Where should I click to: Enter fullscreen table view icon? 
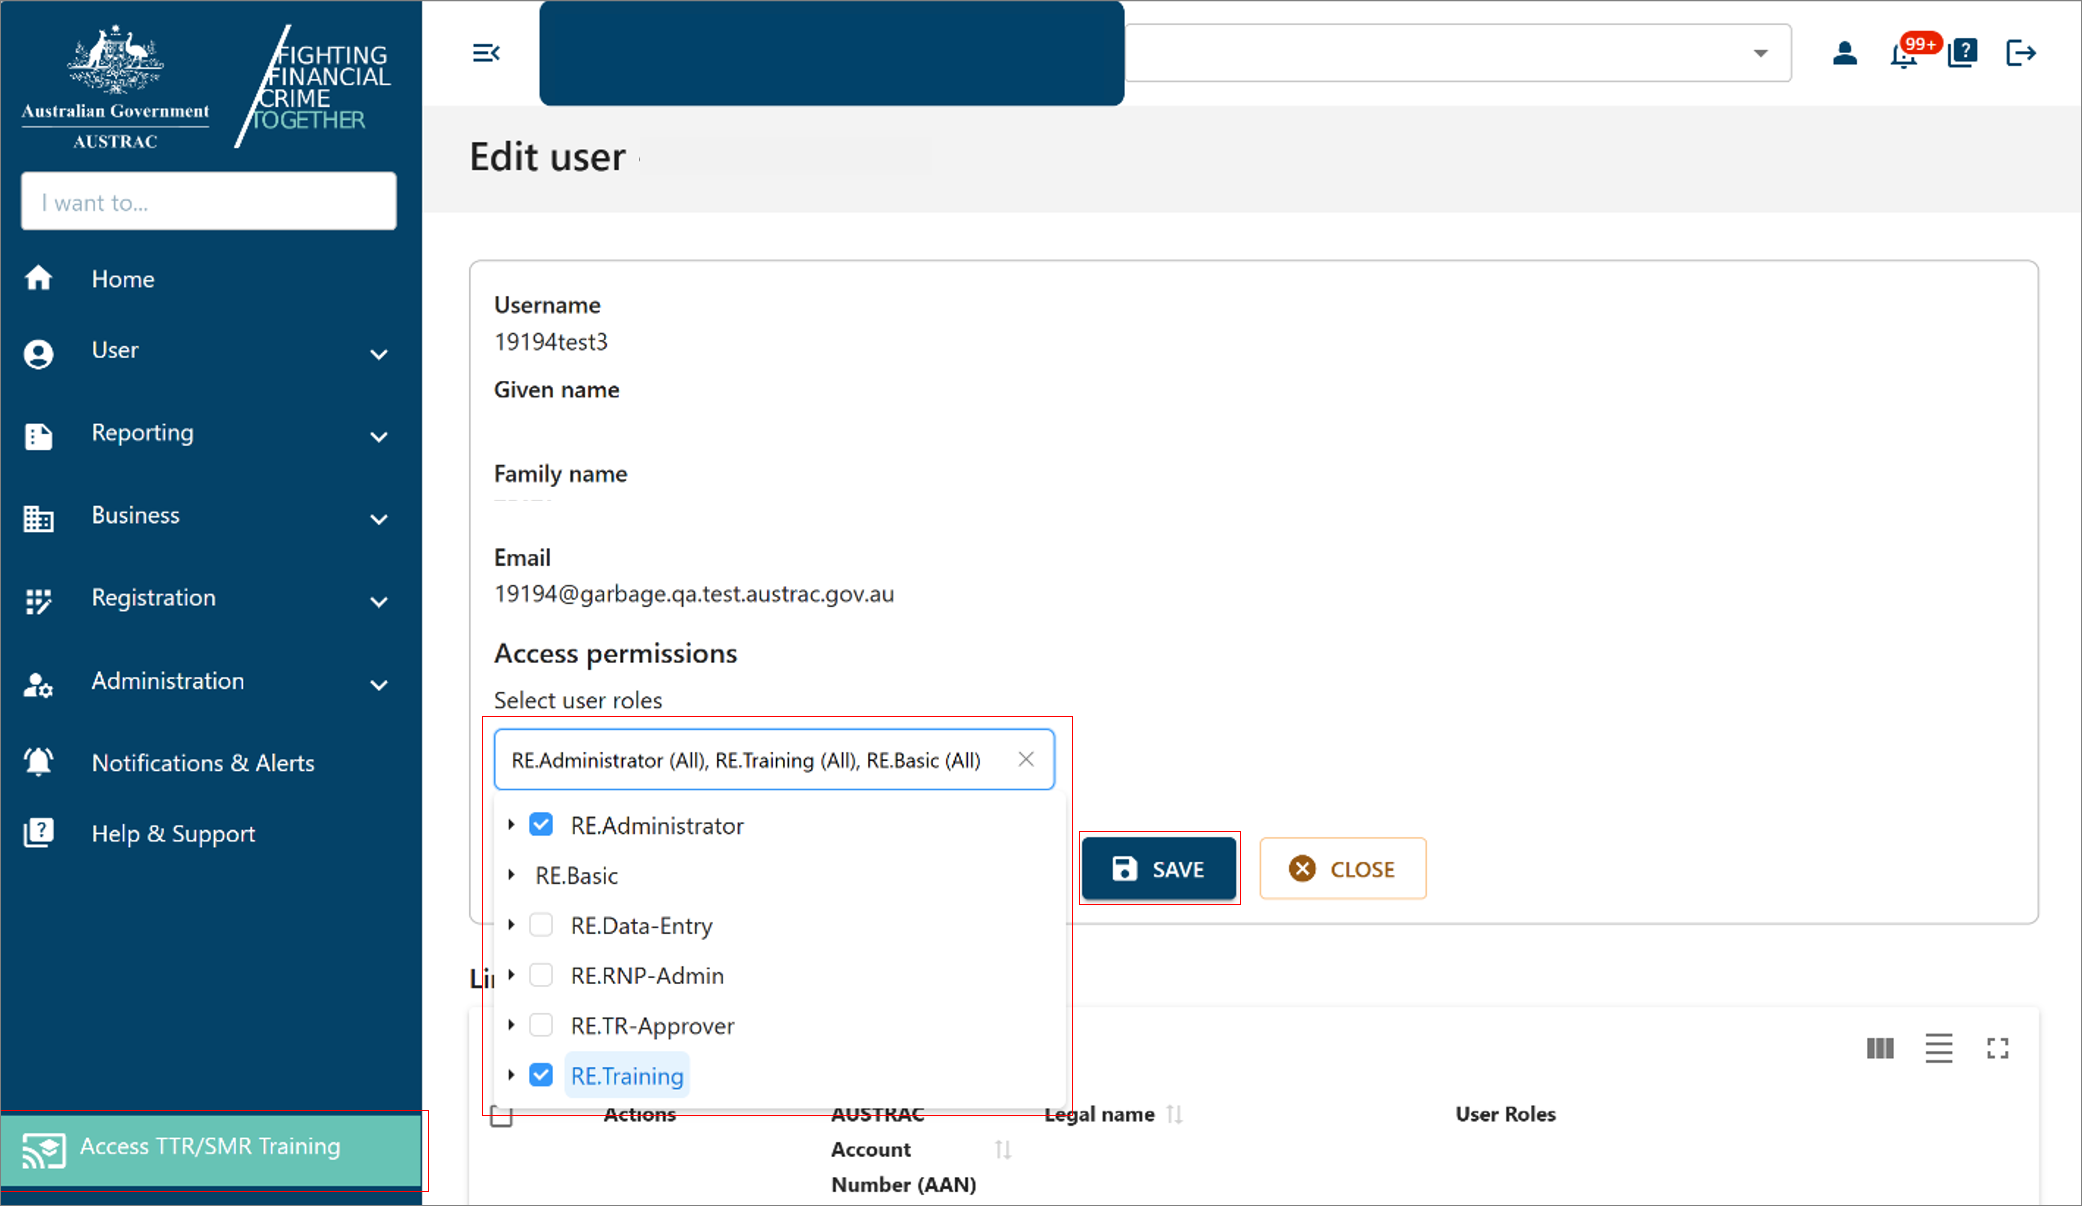tap(1998, 1048)
